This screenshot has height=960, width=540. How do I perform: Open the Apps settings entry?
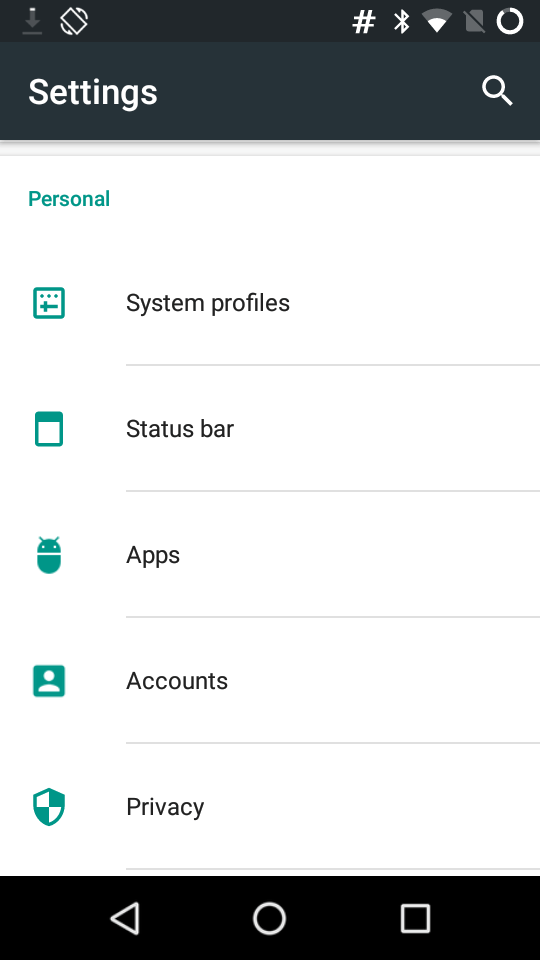coord(270,555)
